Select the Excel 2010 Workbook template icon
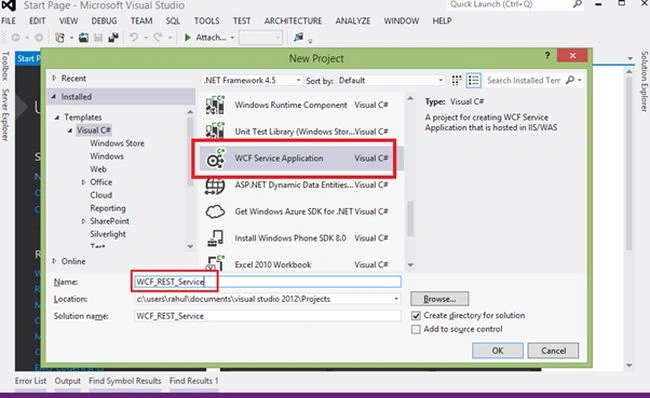Screen dimensions: 650x398 pos(215,264)
